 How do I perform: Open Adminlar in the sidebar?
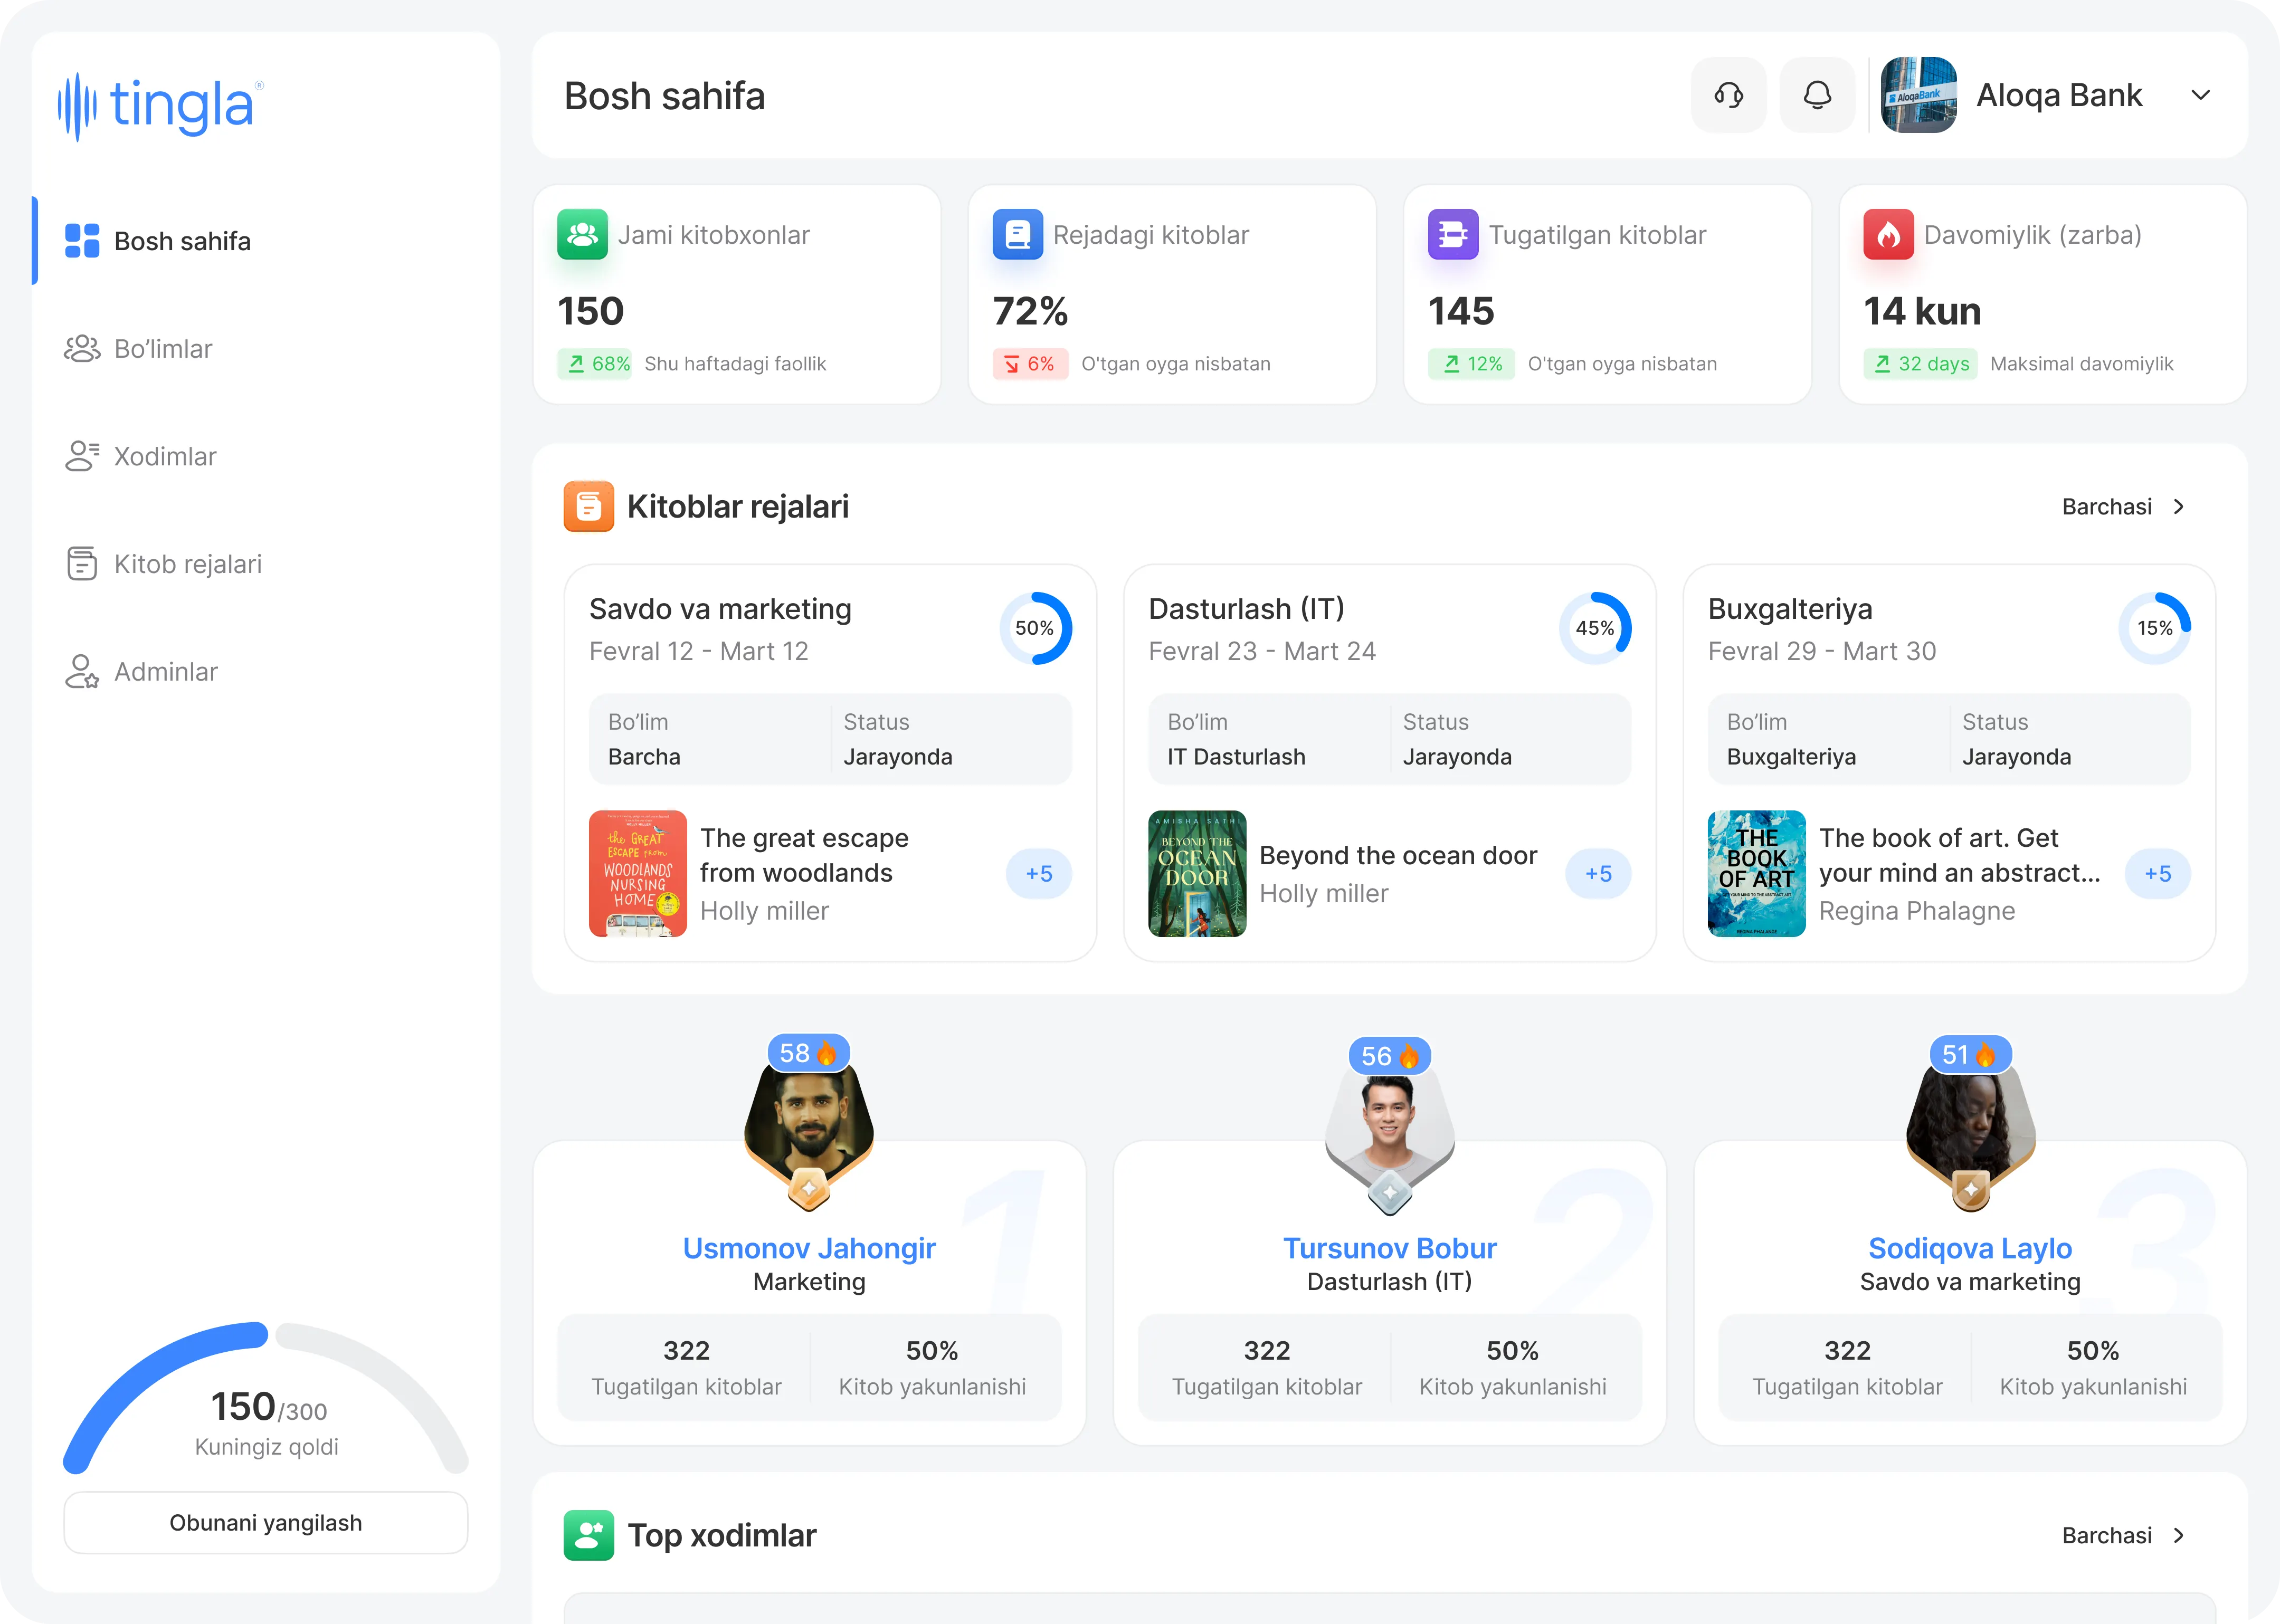pyautogui.click(x=165, y=672)
